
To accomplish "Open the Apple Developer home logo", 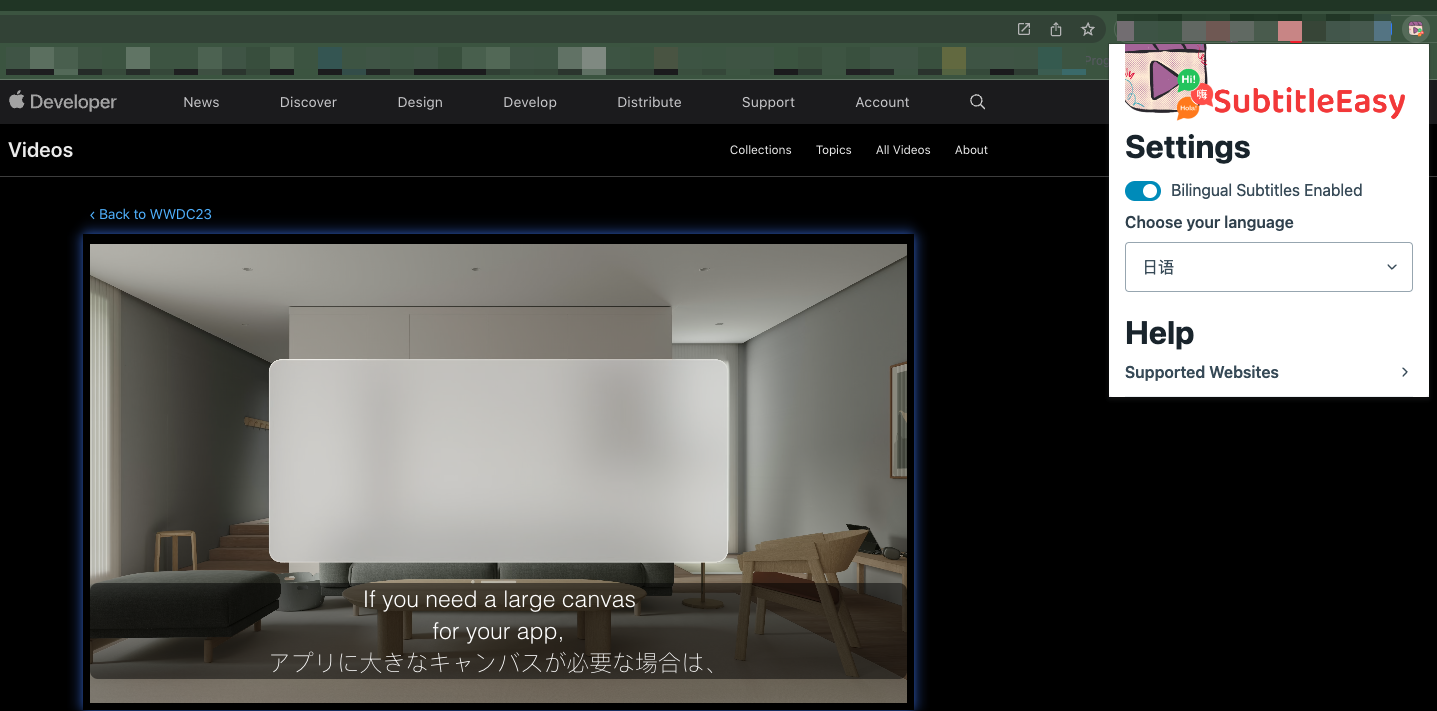I will [62, 102].
